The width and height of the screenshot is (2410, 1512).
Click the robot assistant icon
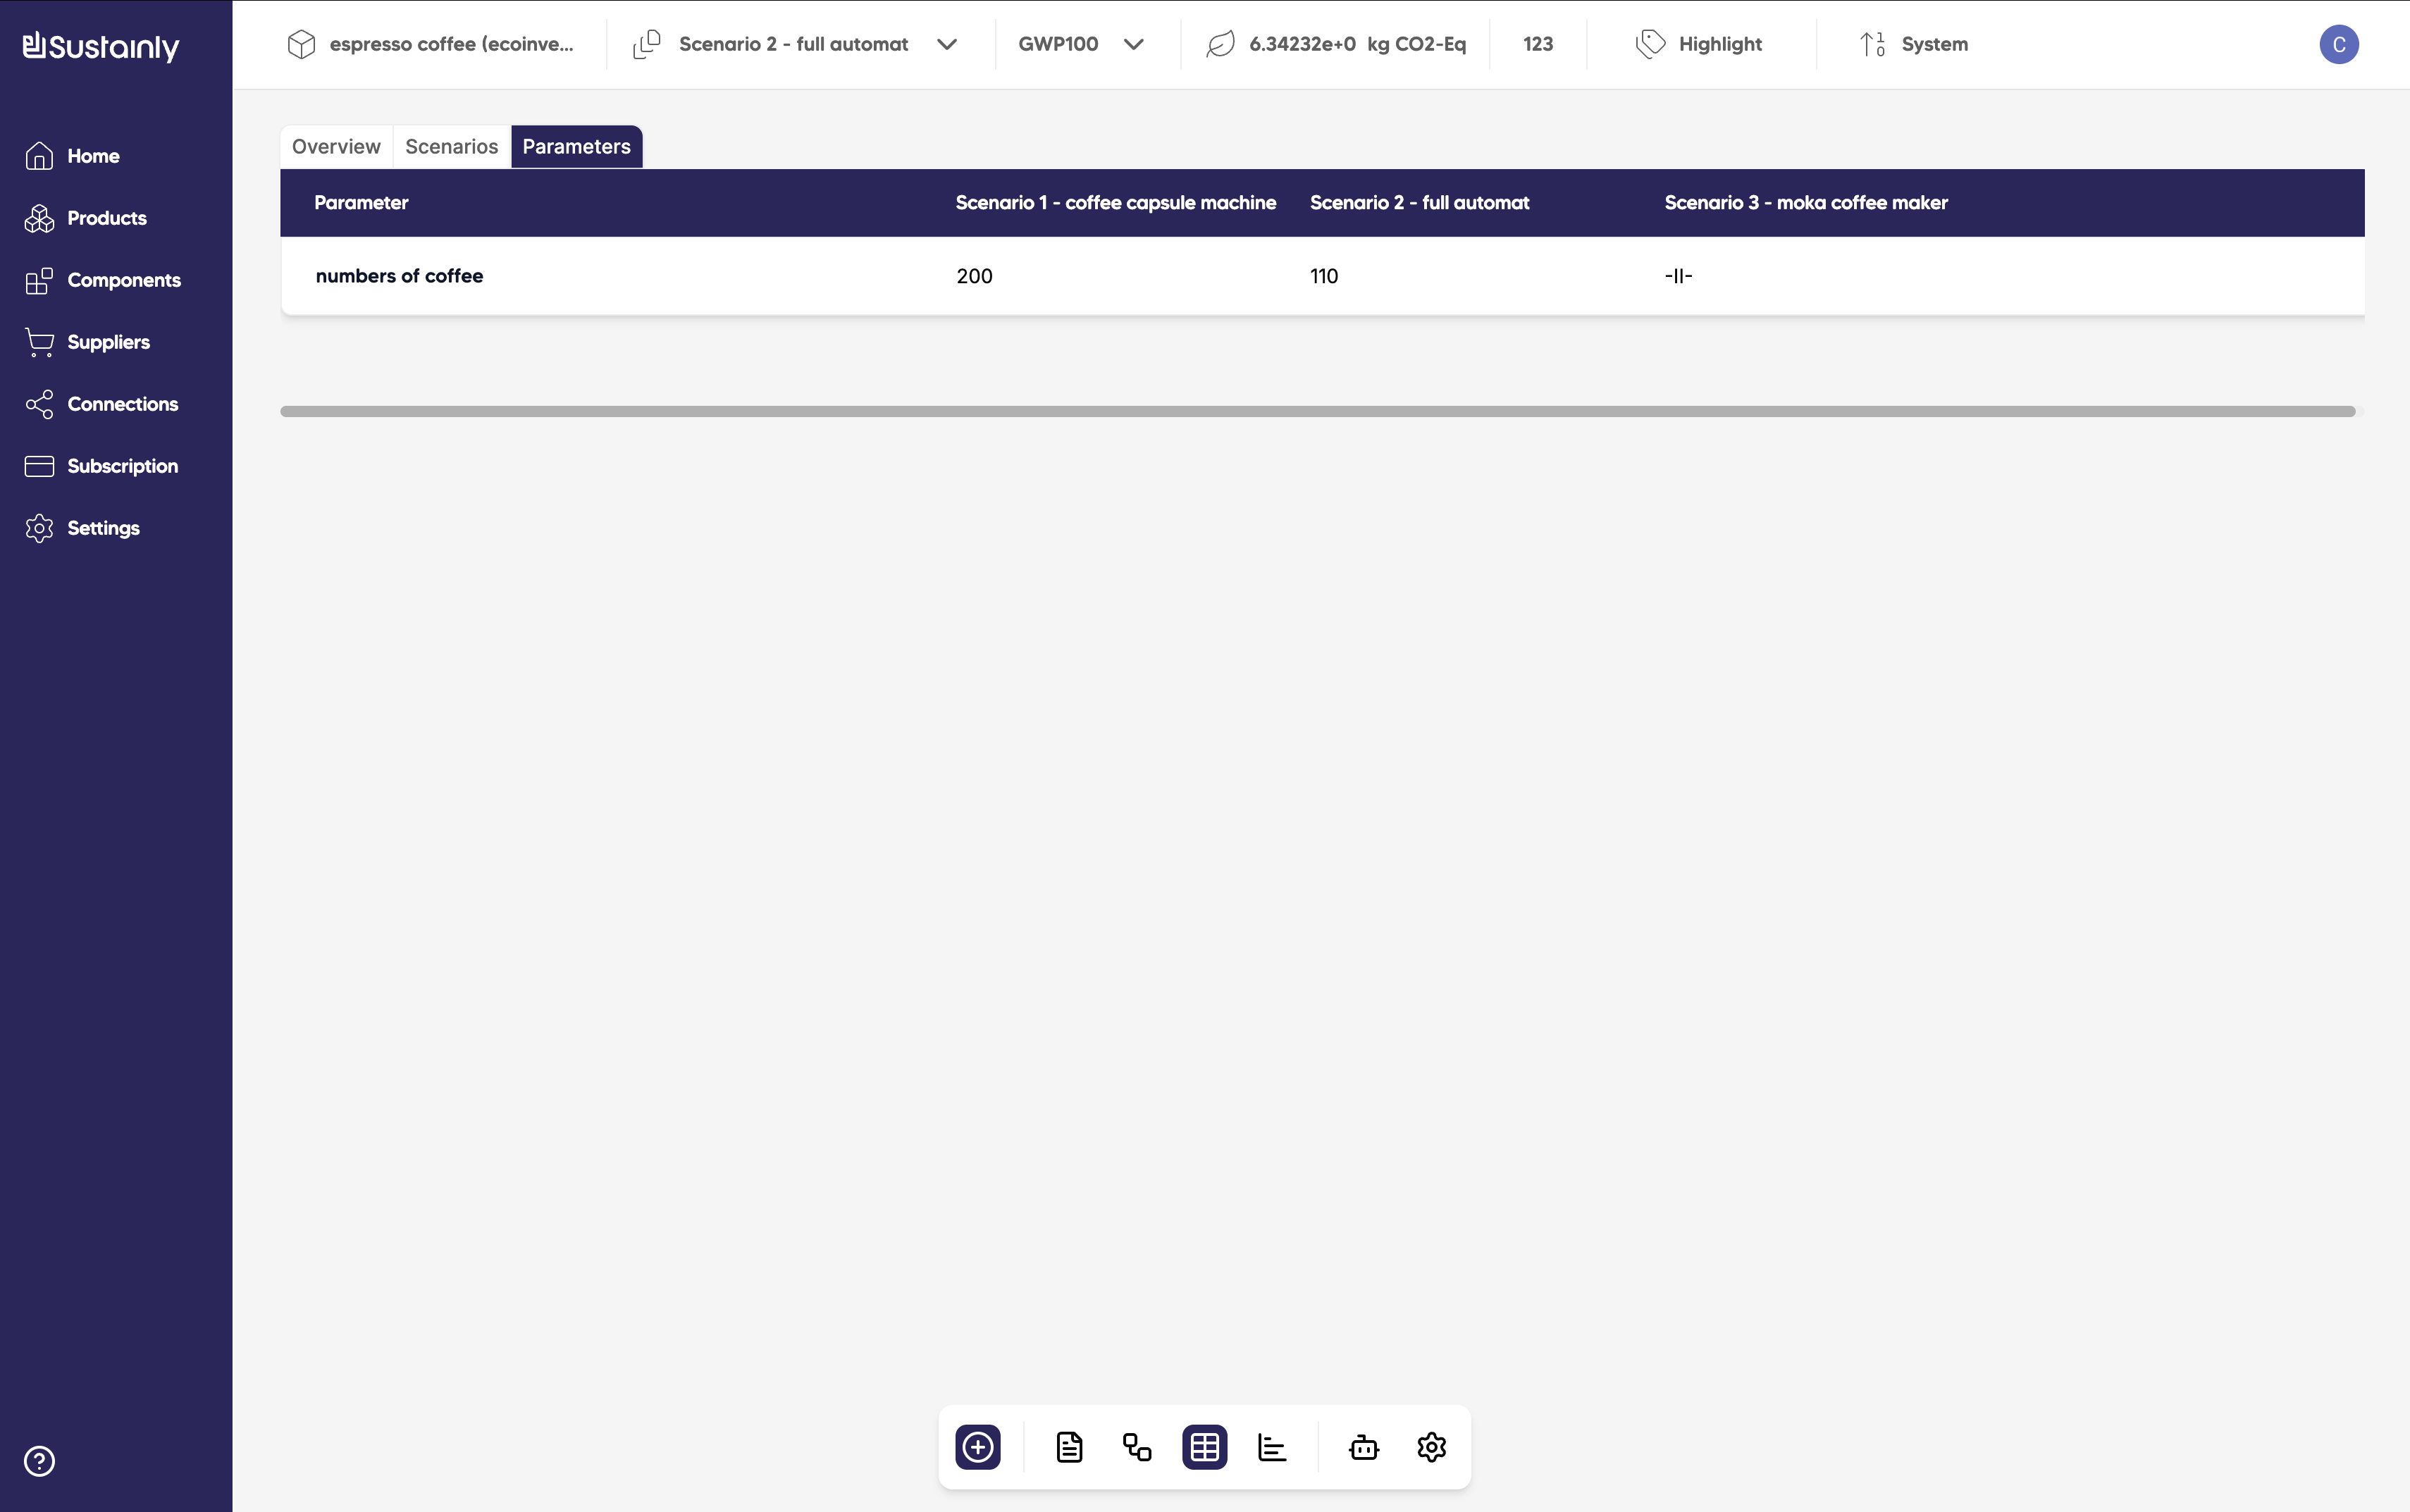tap(1364, 1447)
